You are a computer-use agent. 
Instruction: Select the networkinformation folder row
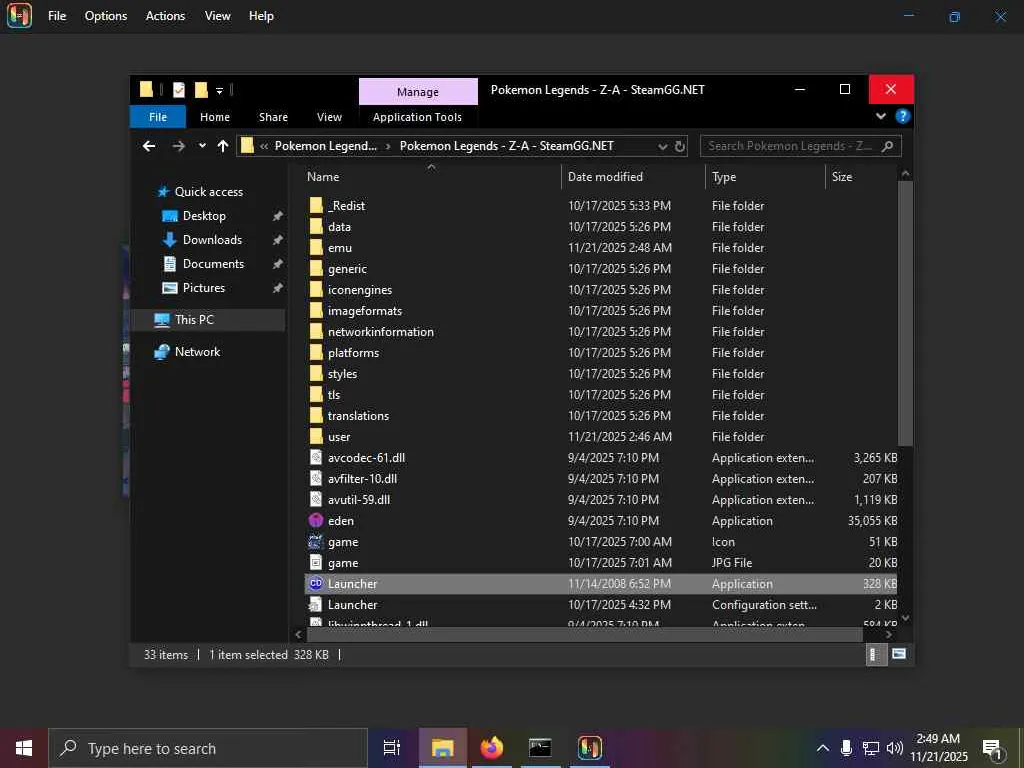coord(601,332)
